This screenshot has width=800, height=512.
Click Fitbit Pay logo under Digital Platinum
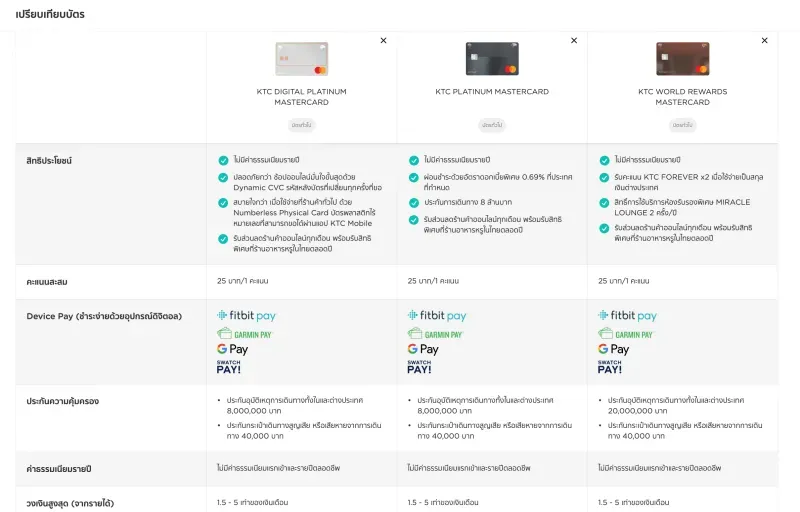coord(246,316)
